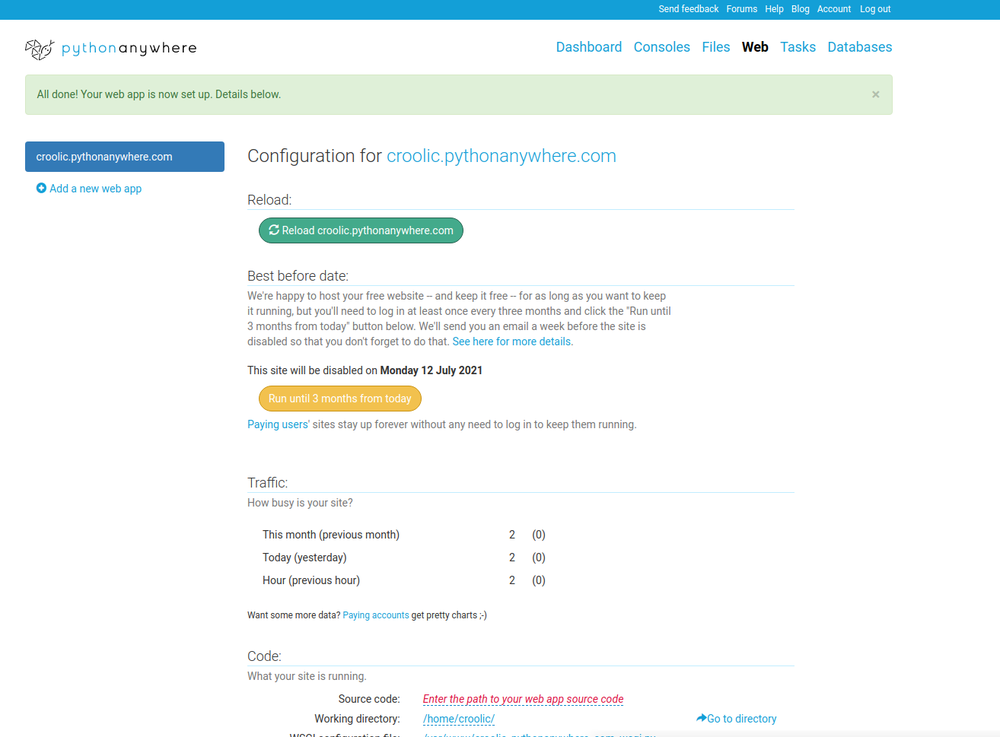This screenshot has width=1000, height=737.
Task: Open the Paying accounts link
Action: coord(376,615)
